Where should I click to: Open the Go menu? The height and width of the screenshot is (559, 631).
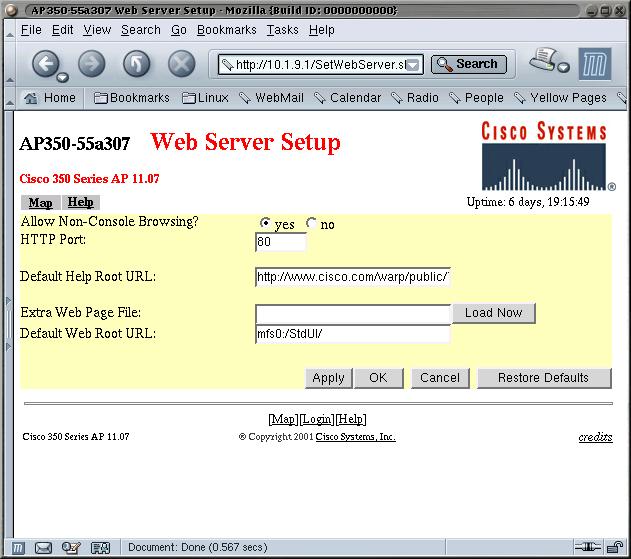coord(179,30)
